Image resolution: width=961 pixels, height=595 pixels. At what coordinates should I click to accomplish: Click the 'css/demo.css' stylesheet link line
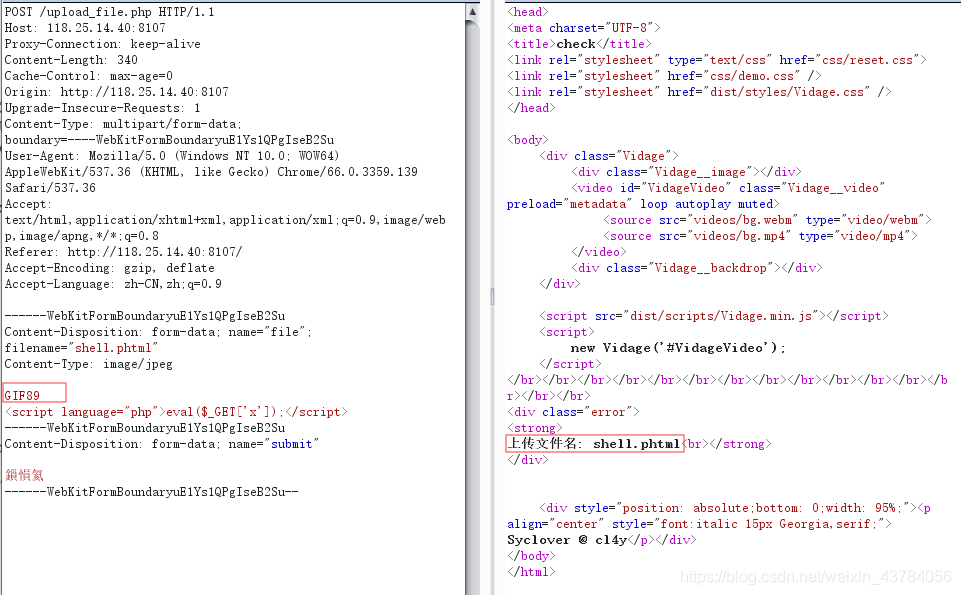(x=664, y=75)
